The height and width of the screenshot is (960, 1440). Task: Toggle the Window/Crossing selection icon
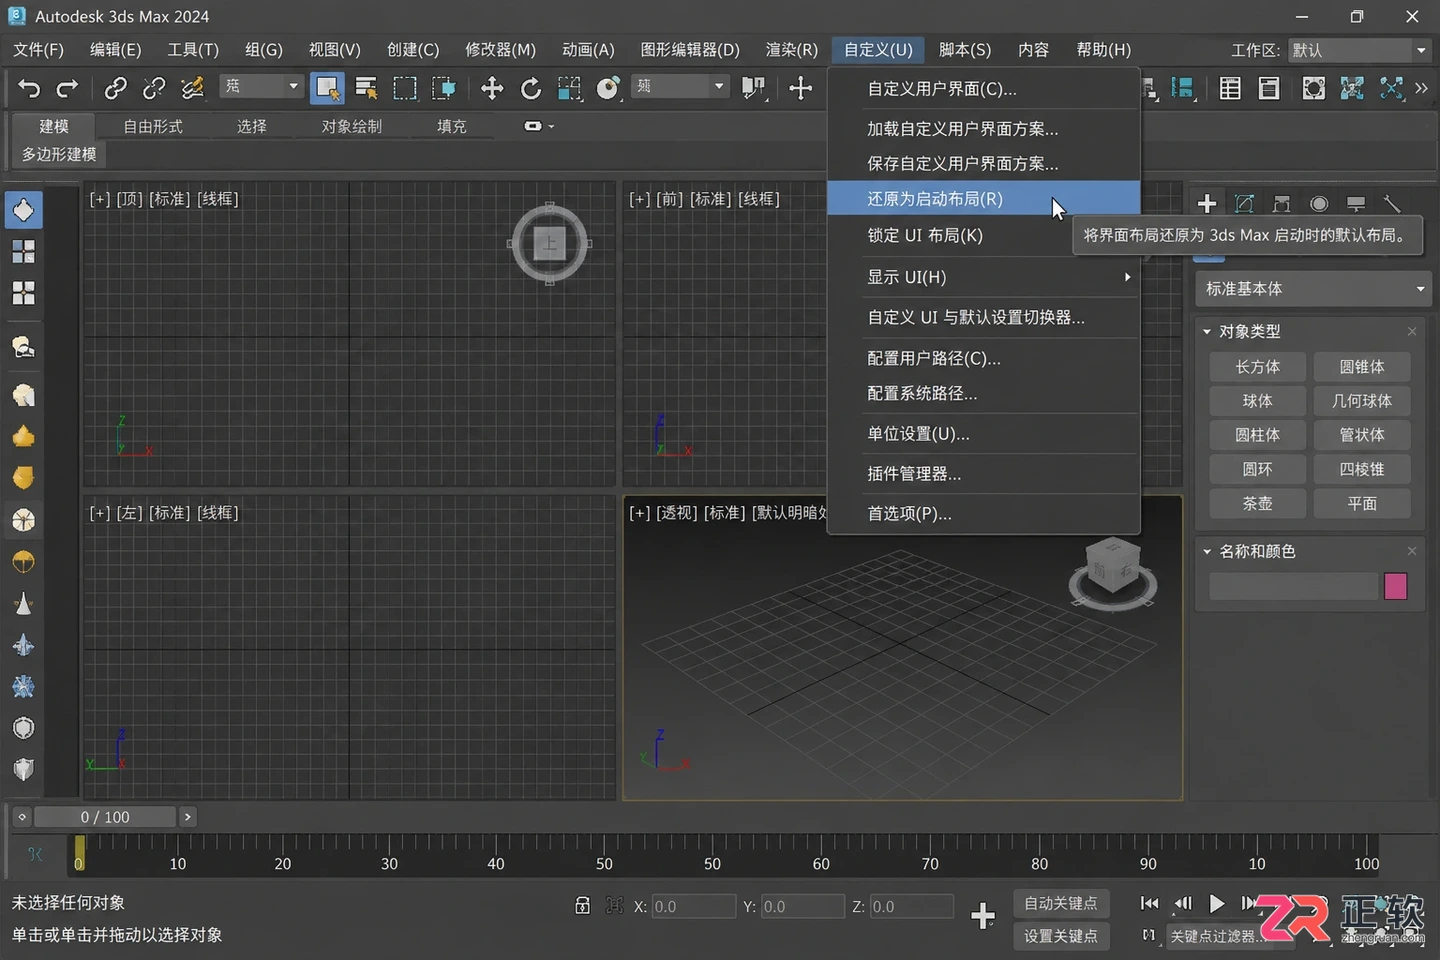point(443,89)
